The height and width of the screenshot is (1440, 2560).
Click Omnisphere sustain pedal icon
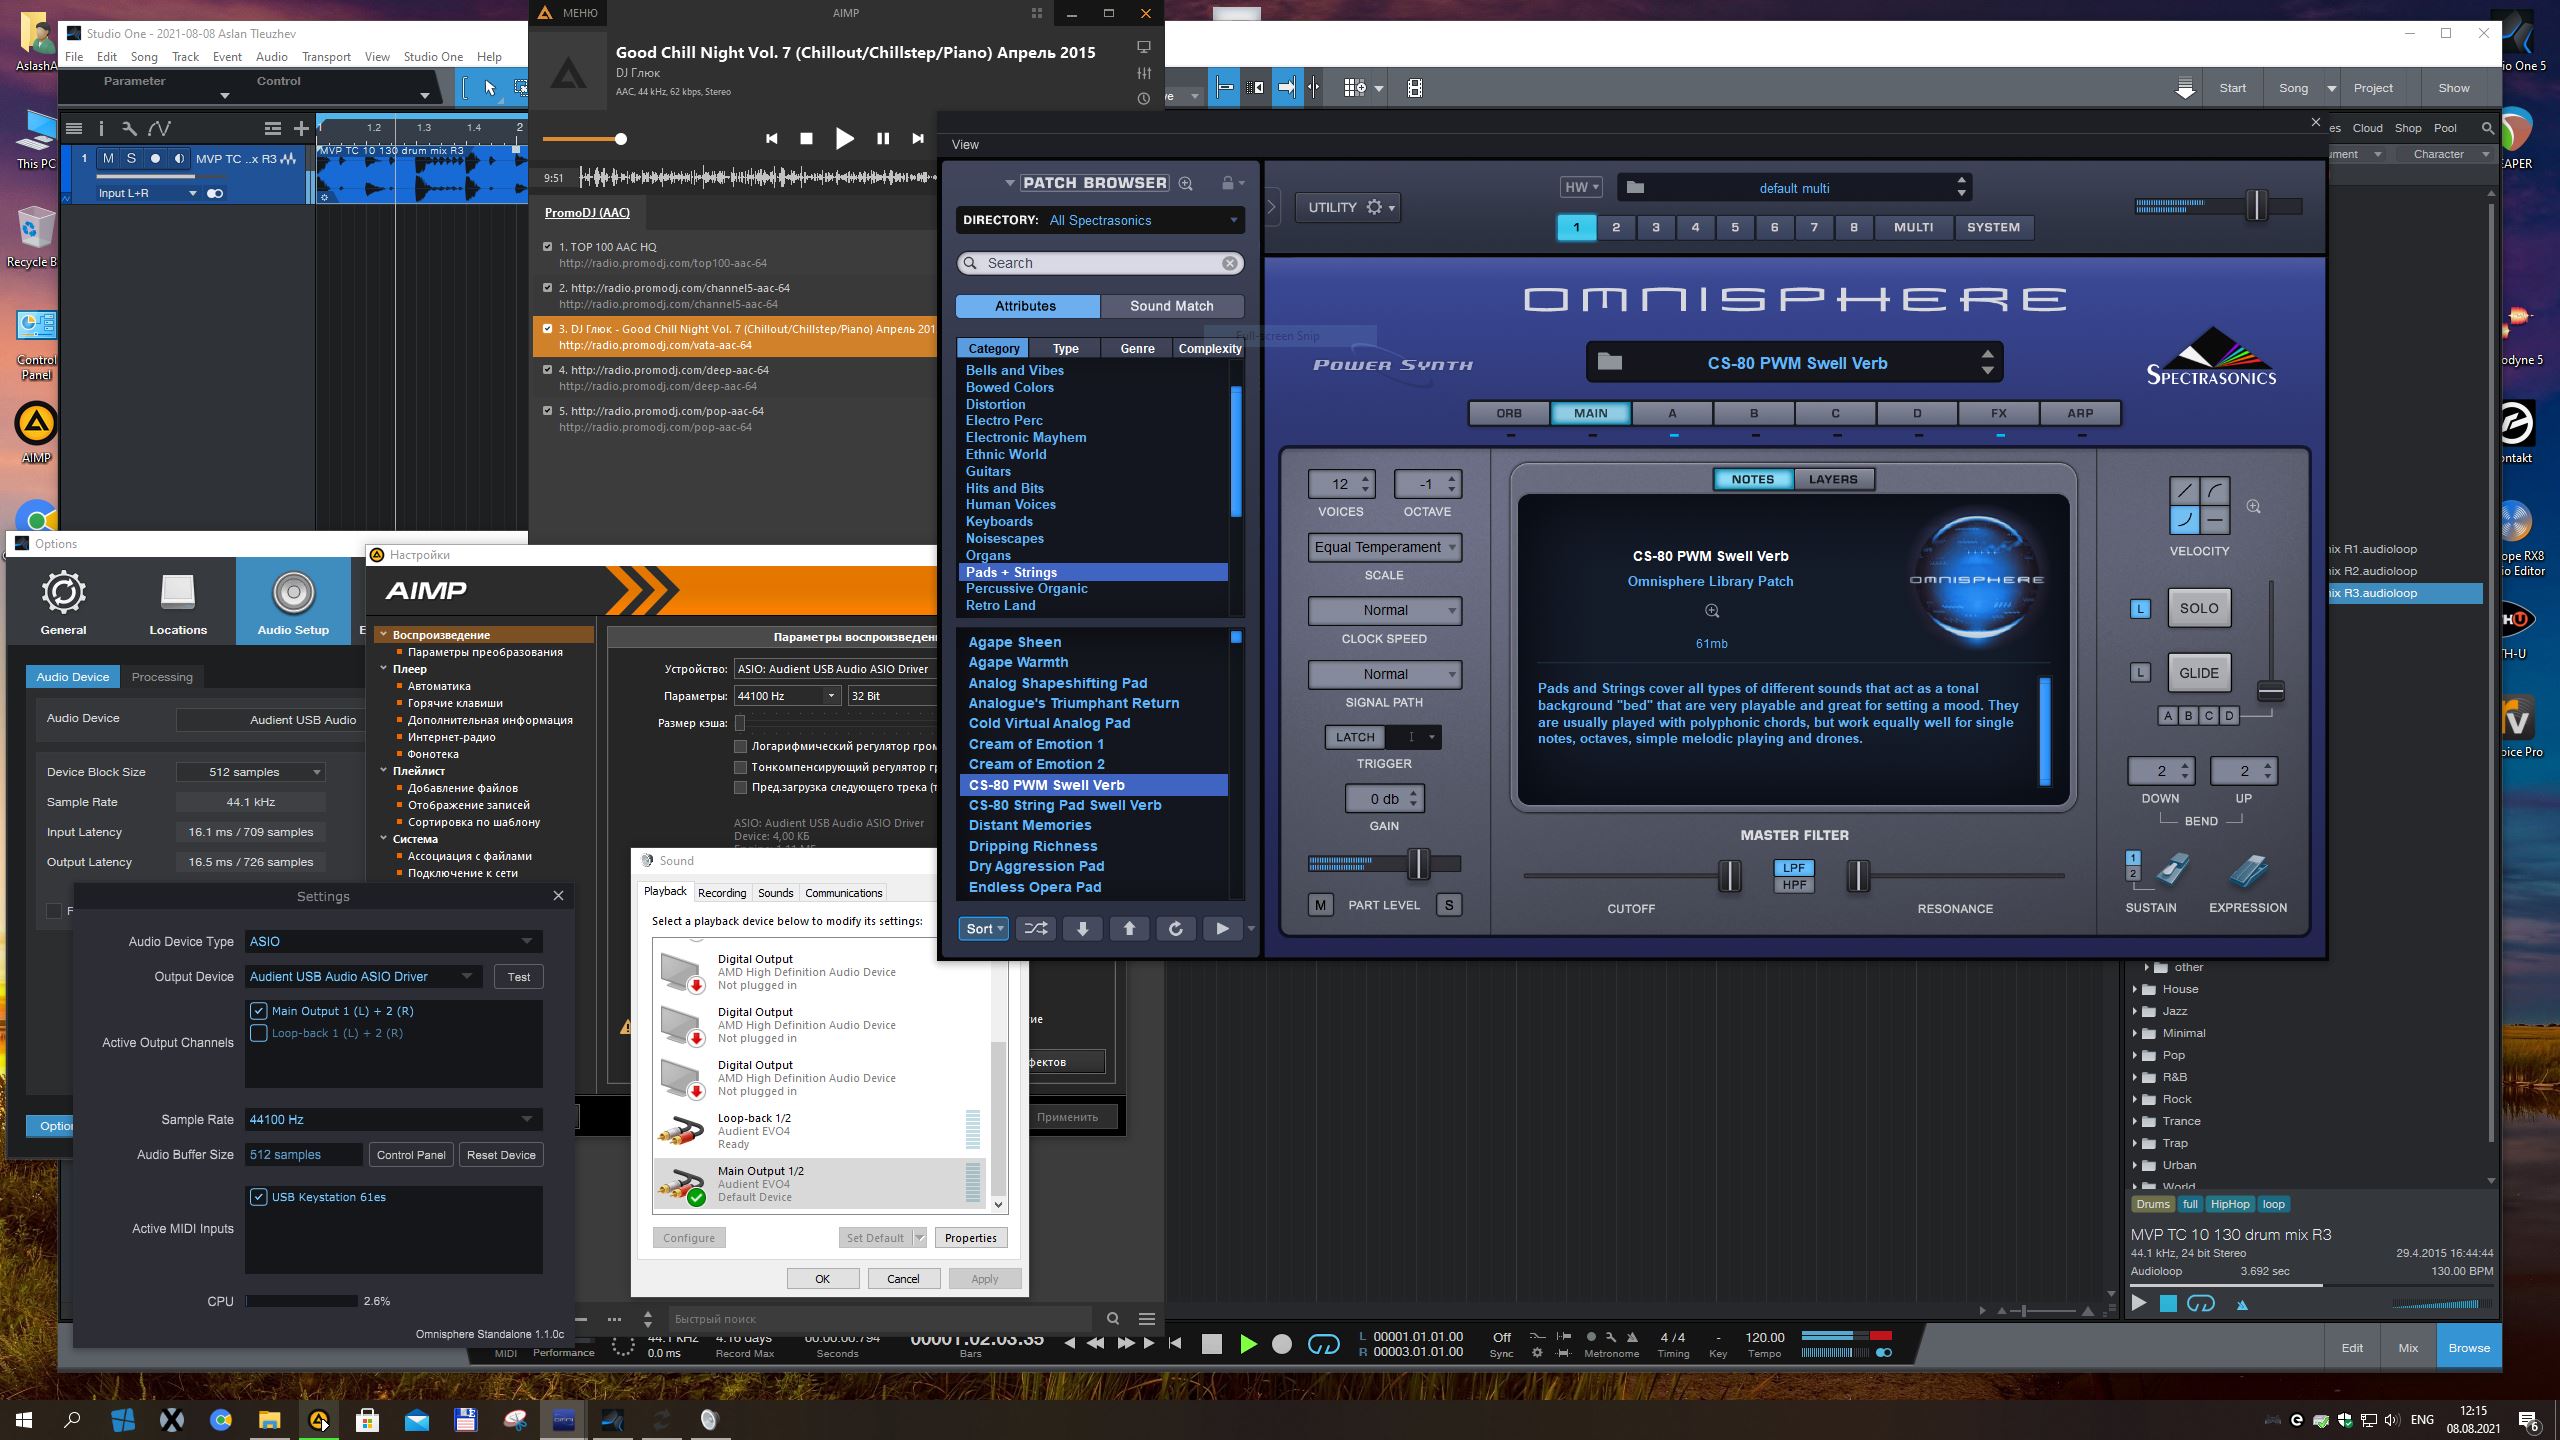tap(2171, 870)
